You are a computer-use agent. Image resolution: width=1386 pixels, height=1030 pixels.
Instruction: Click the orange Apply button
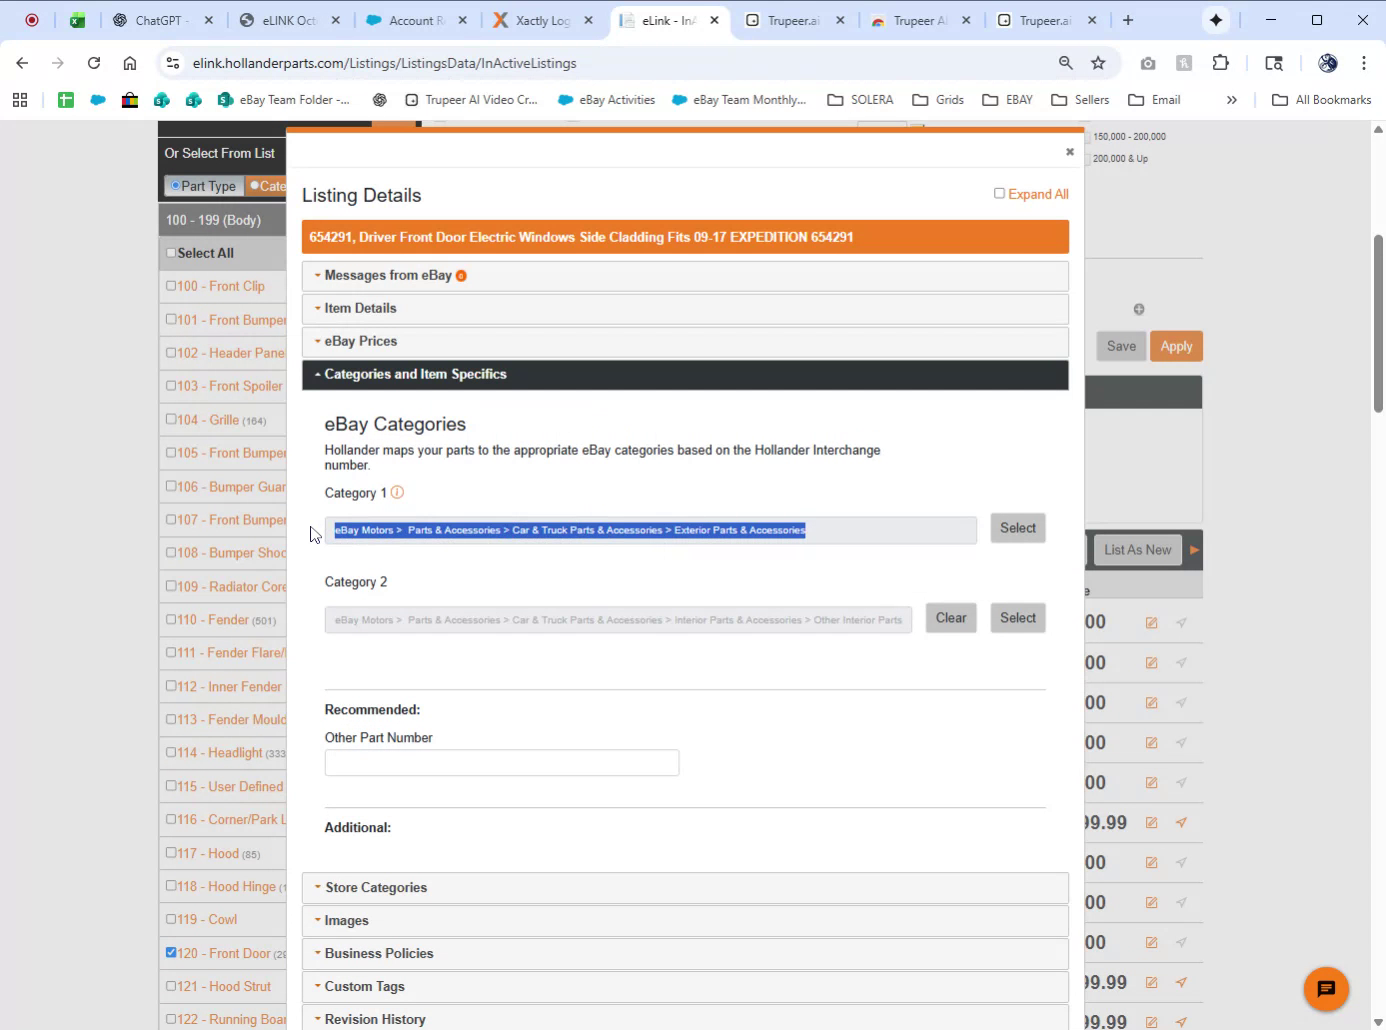pyautogui.click(x=1176, y=346)
